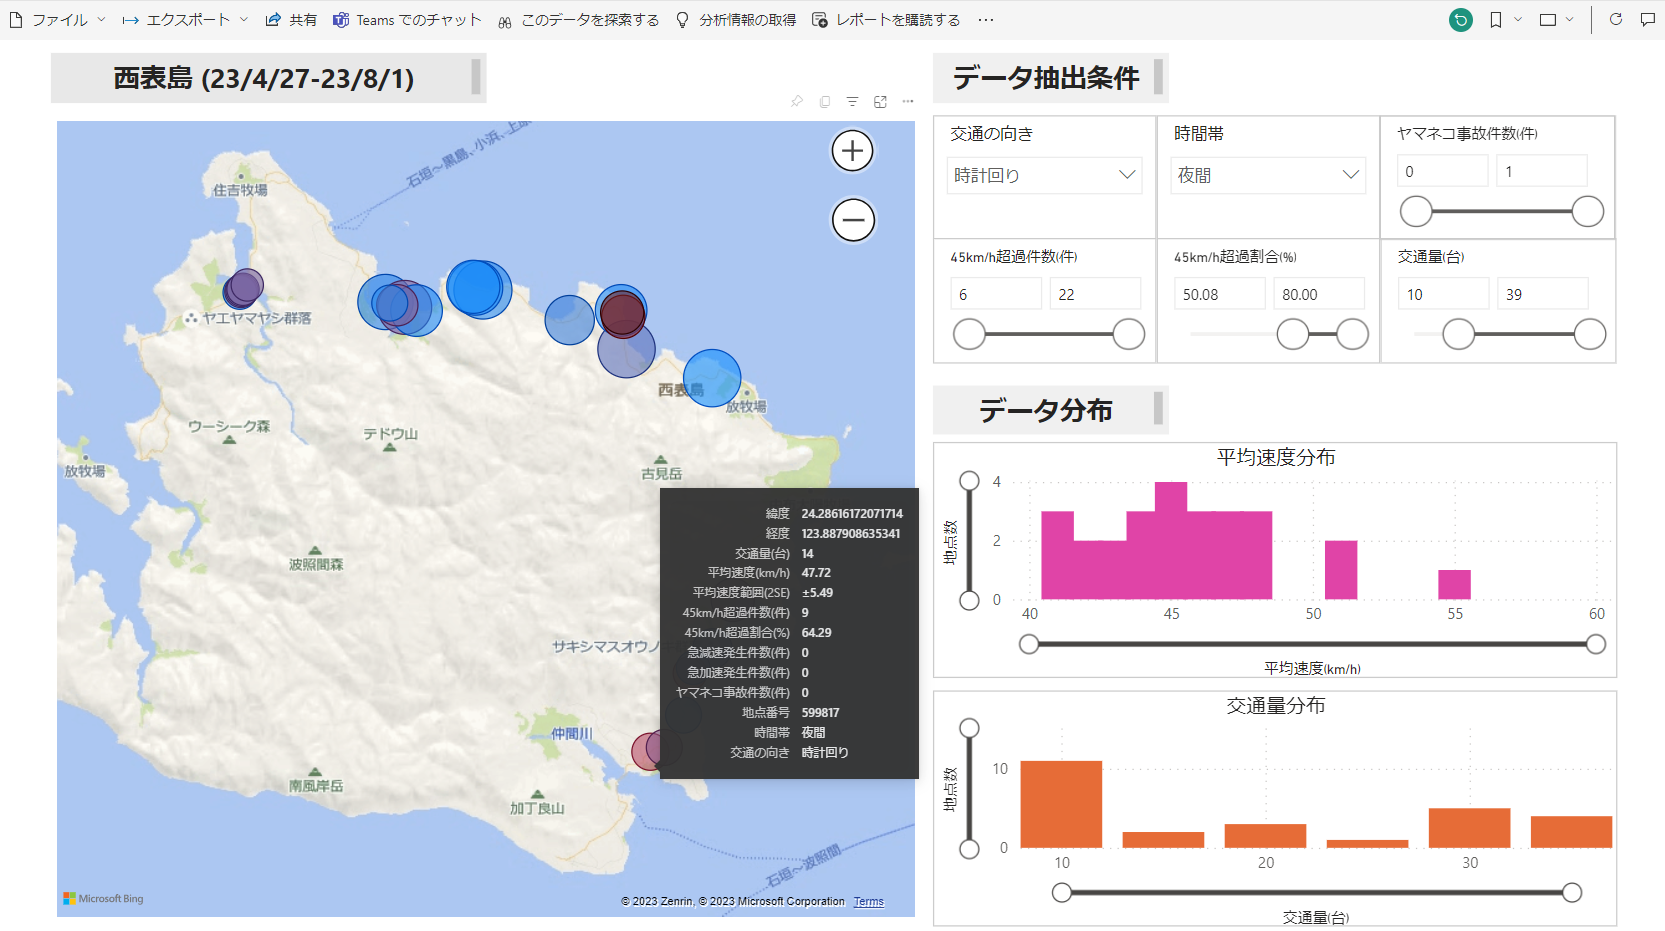Click レポートを購読する button
This screenshot has width=1665, height=931.
coord(886,20)
